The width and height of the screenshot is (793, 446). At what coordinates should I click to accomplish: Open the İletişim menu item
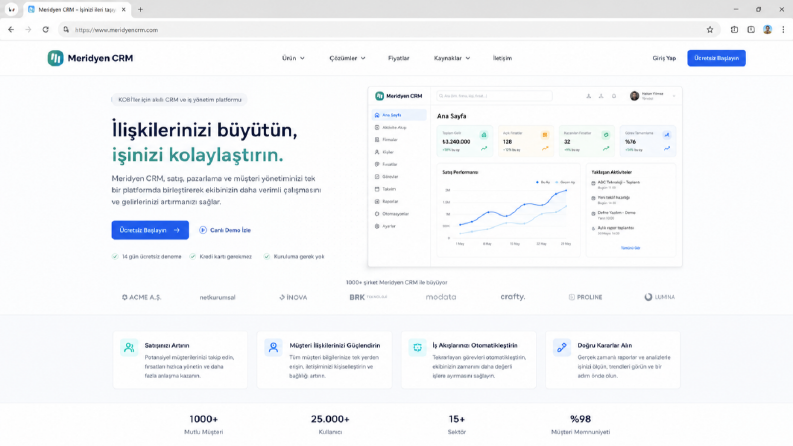[x=502, y=58]
